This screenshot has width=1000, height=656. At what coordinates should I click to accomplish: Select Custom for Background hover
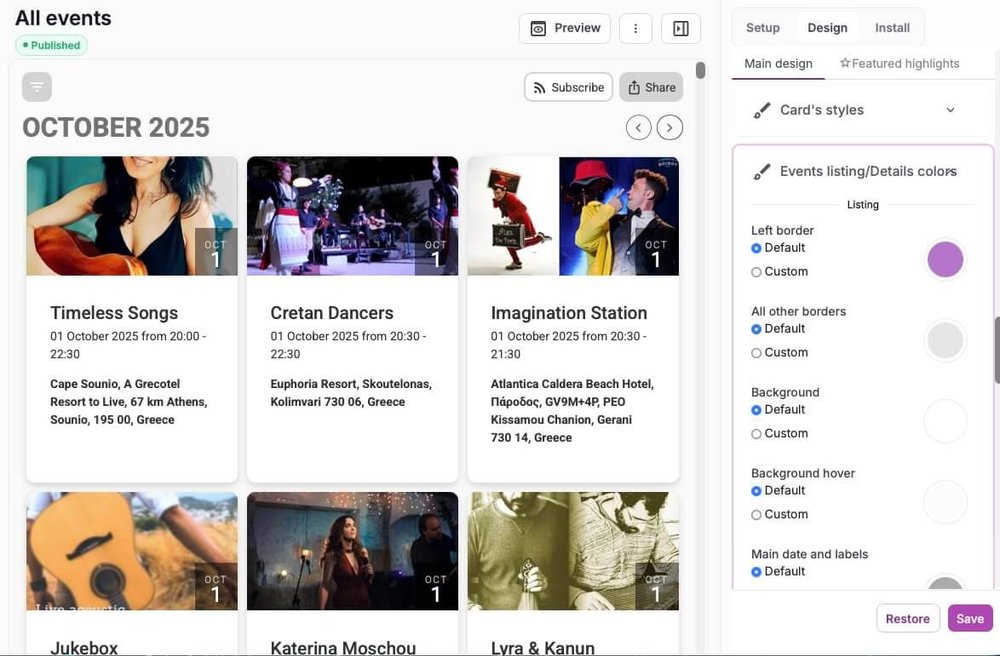(756, 515)
